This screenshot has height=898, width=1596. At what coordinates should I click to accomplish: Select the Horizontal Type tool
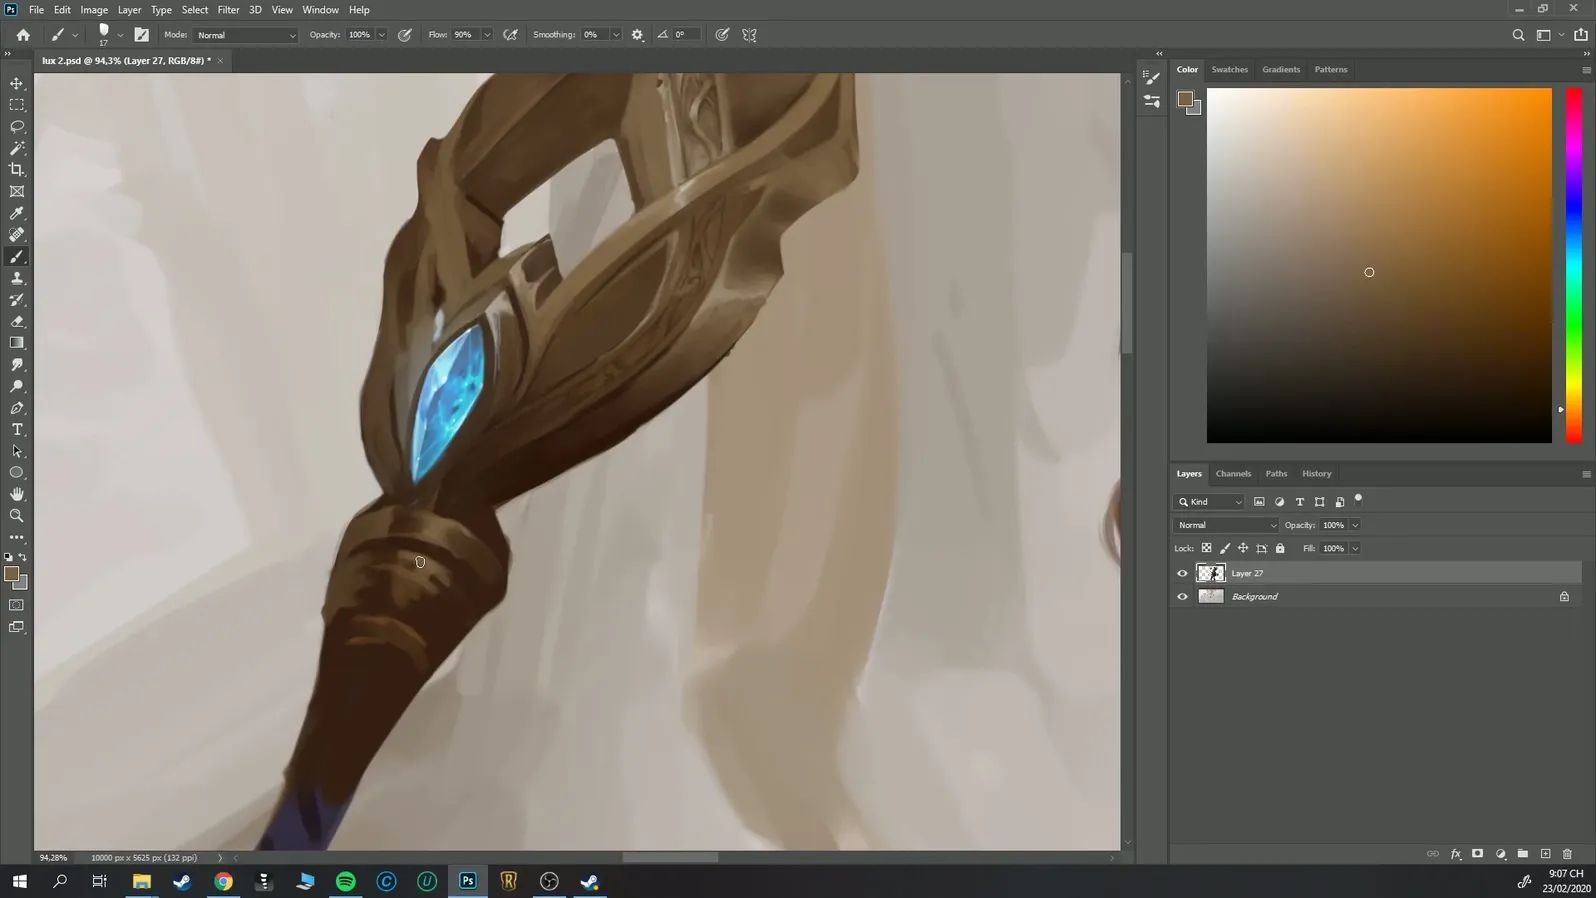coord(17,430)
